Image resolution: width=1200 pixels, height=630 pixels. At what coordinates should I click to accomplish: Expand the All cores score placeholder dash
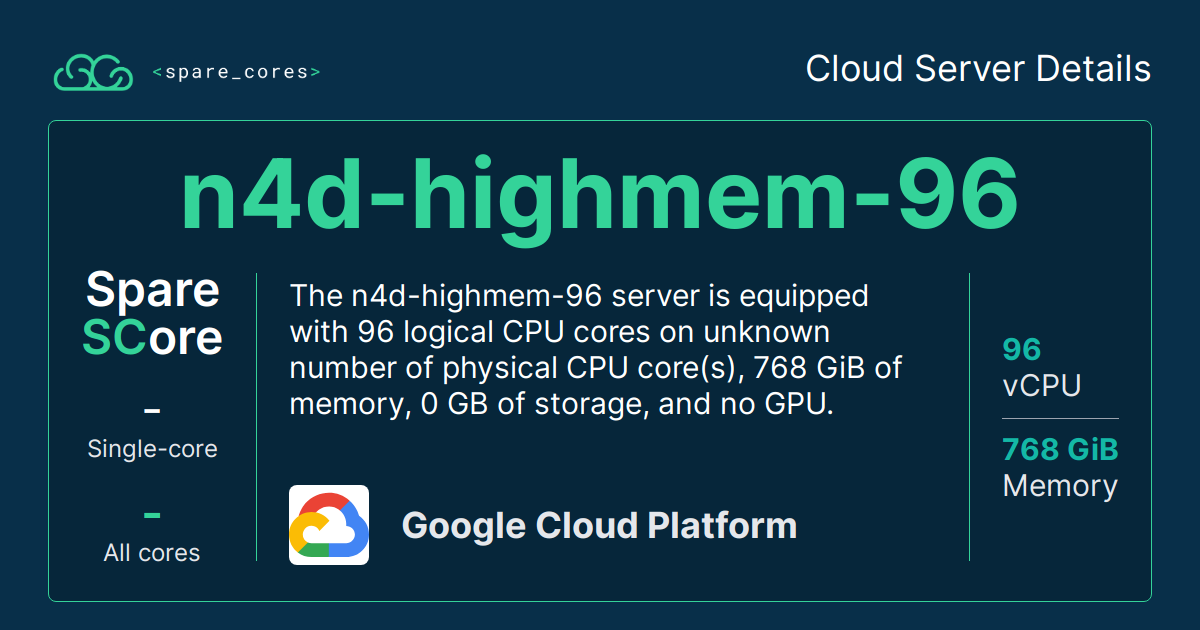coord(152,514)
